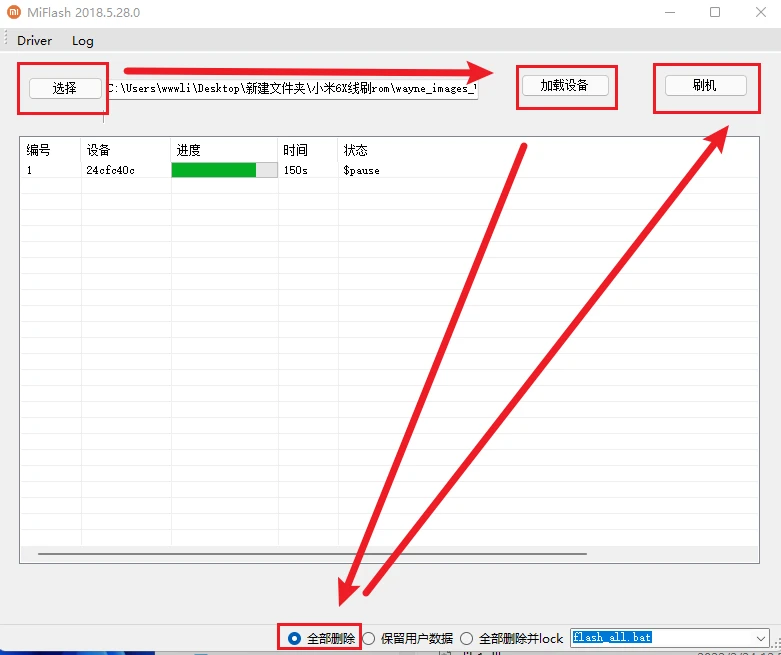
Task: Minimize the MiFlash window
Action: coord(670,12)
